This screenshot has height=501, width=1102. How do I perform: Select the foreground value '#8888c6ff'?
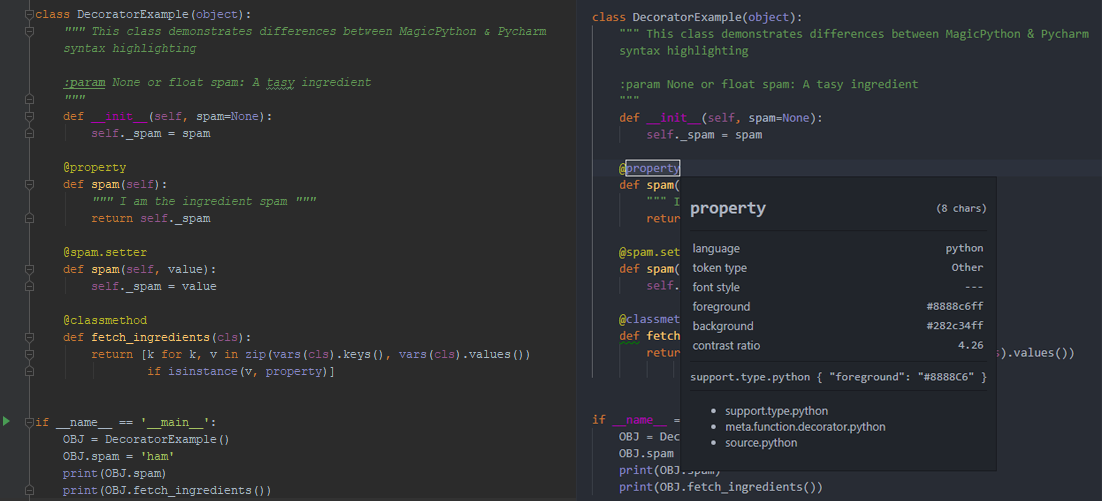tap(954, 307)
